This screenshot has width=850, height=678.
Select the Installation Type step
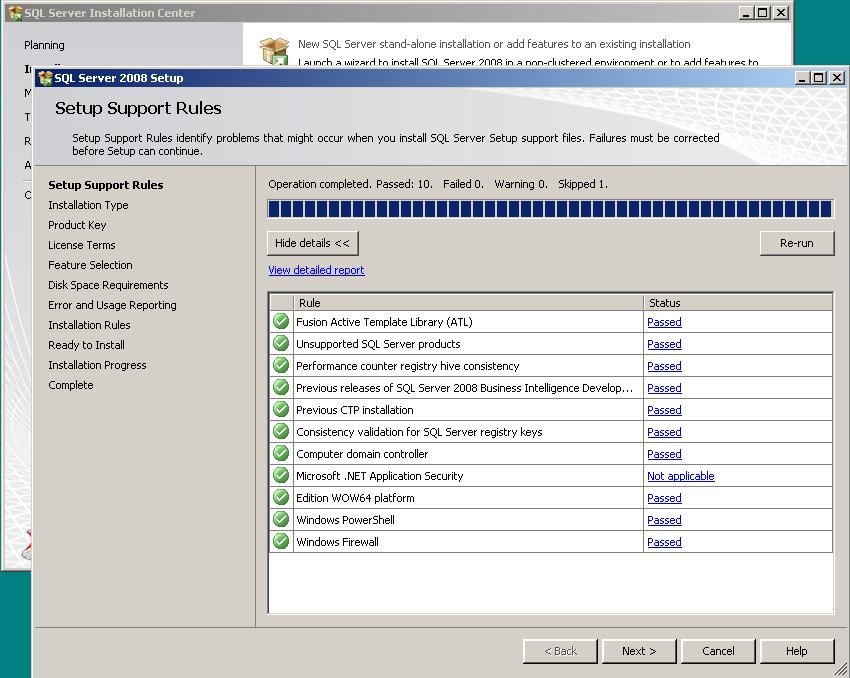(x=88, y=205)
